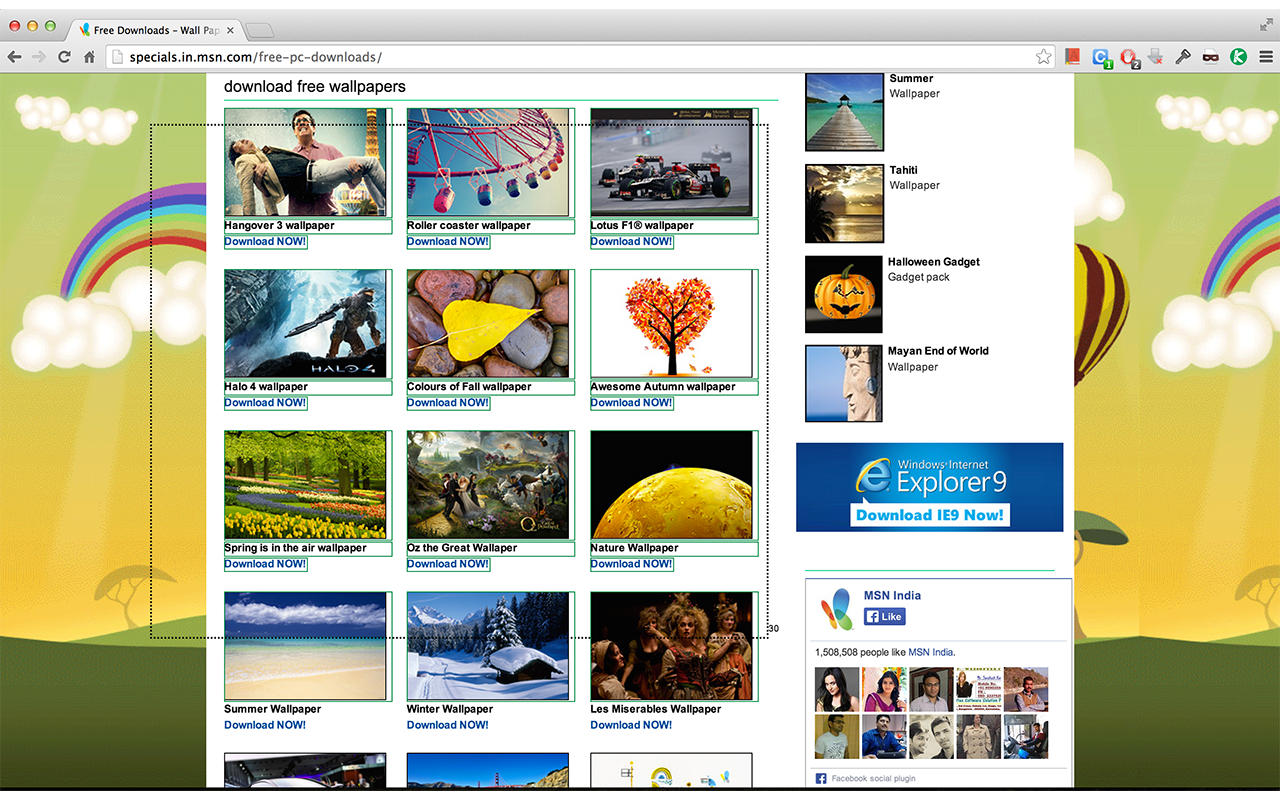Download the Halo 4 wallpaper

265,402
